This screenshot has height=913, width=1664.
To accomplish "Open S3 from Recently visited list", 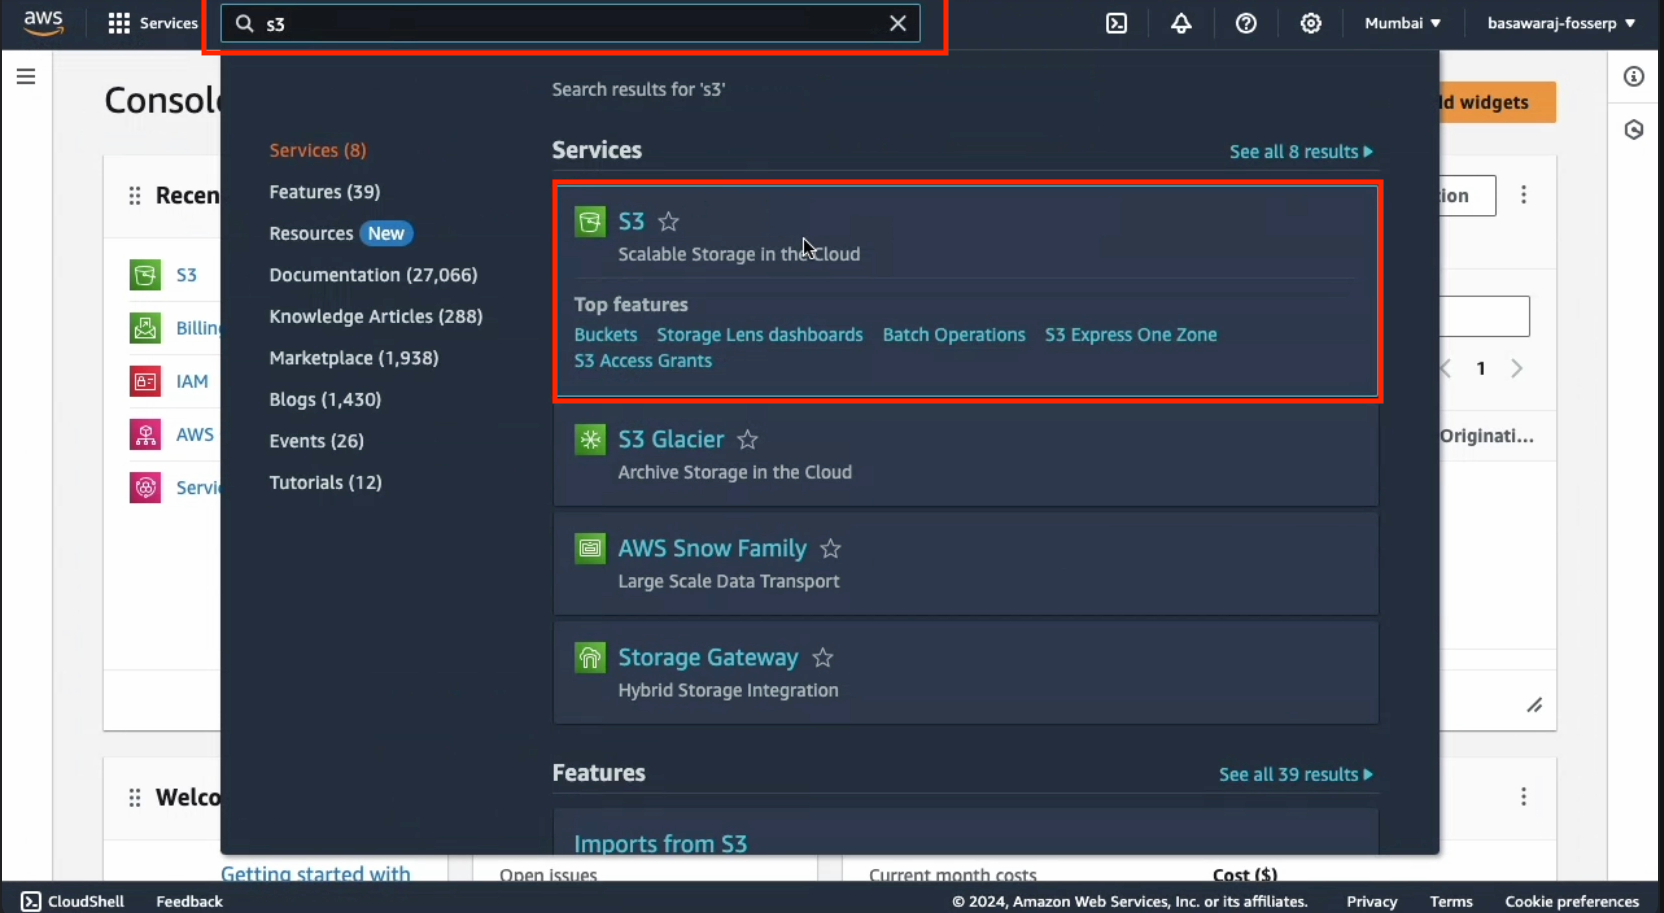I will point(187,275).
